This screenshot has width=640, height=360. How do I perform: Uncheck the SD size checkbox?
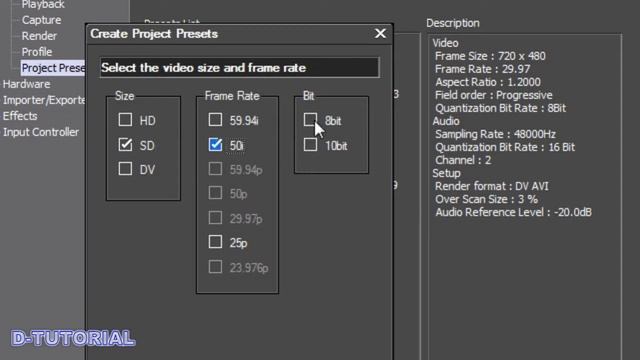tap(125, 144)
